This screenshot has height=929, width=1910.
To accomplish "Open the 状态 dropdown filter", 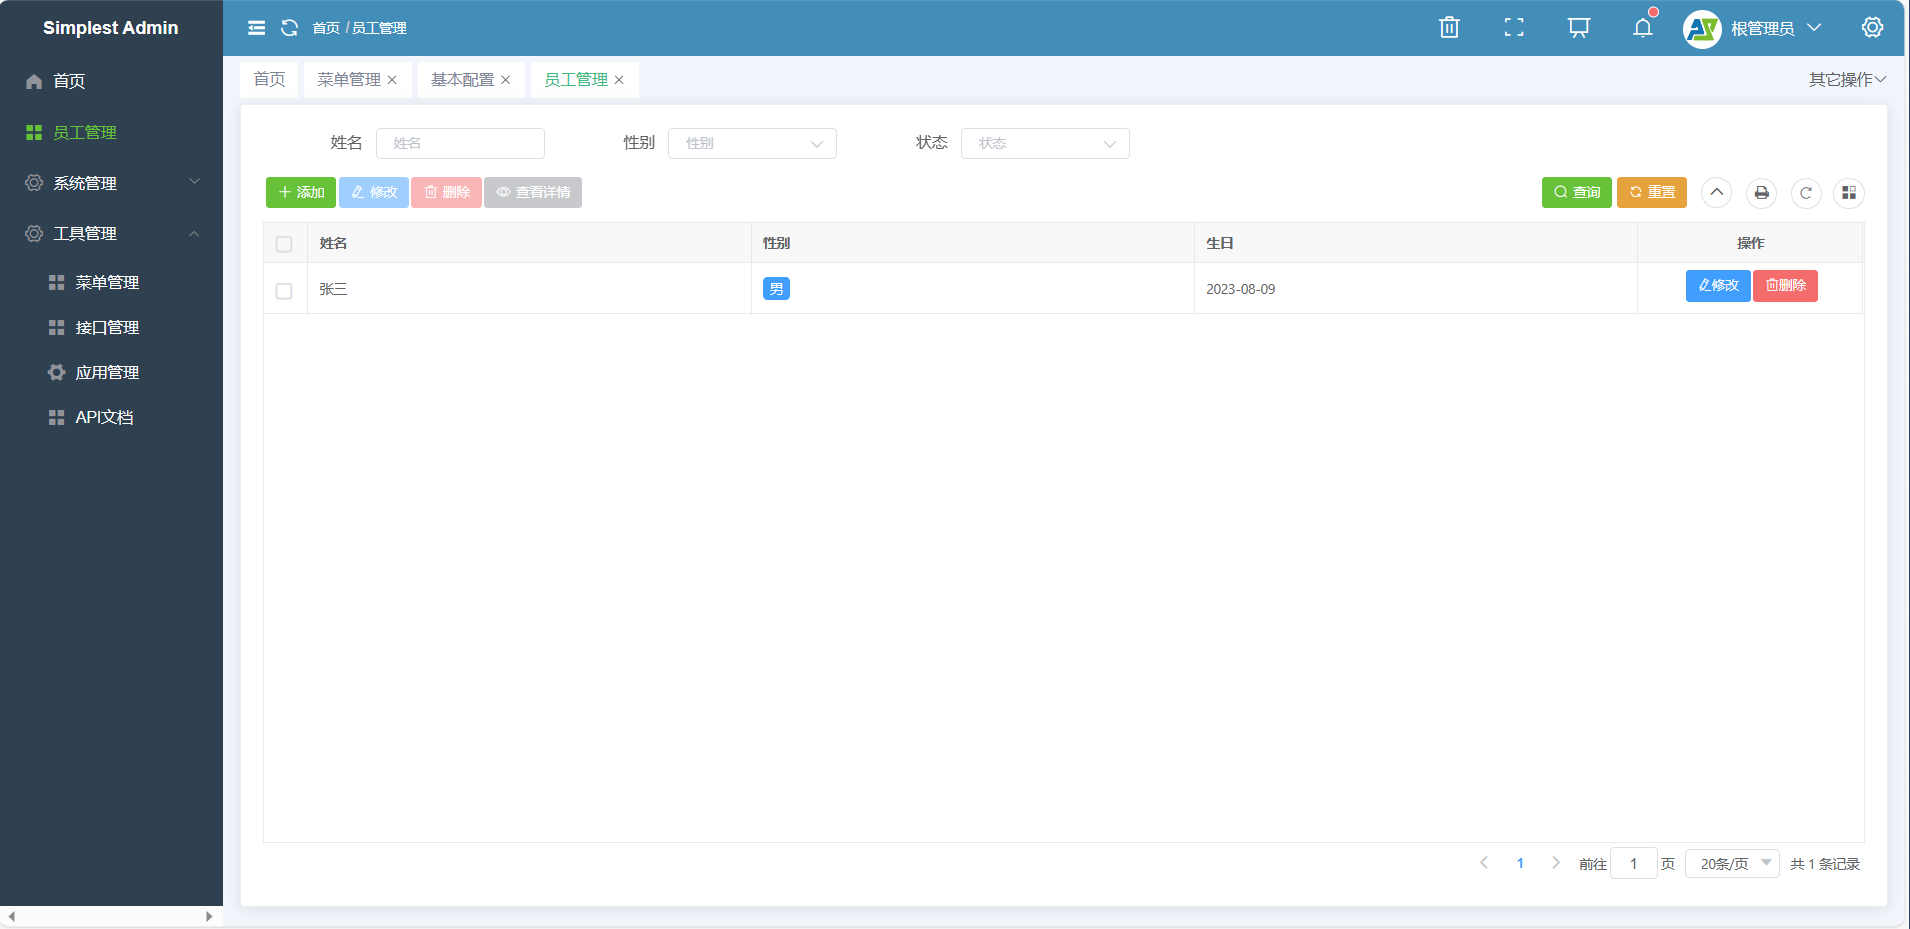I will click(1045, 144).
